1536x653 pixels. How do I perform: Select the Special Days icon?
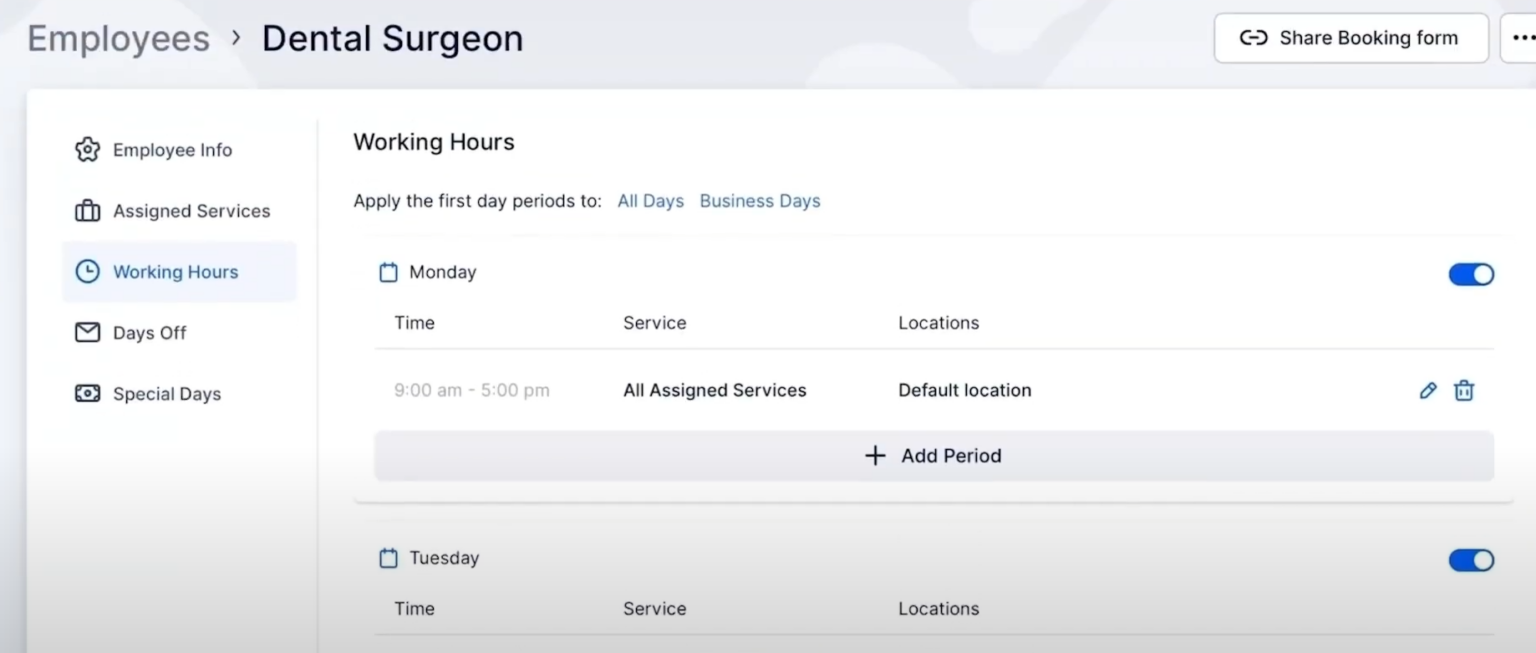point(88,393)
